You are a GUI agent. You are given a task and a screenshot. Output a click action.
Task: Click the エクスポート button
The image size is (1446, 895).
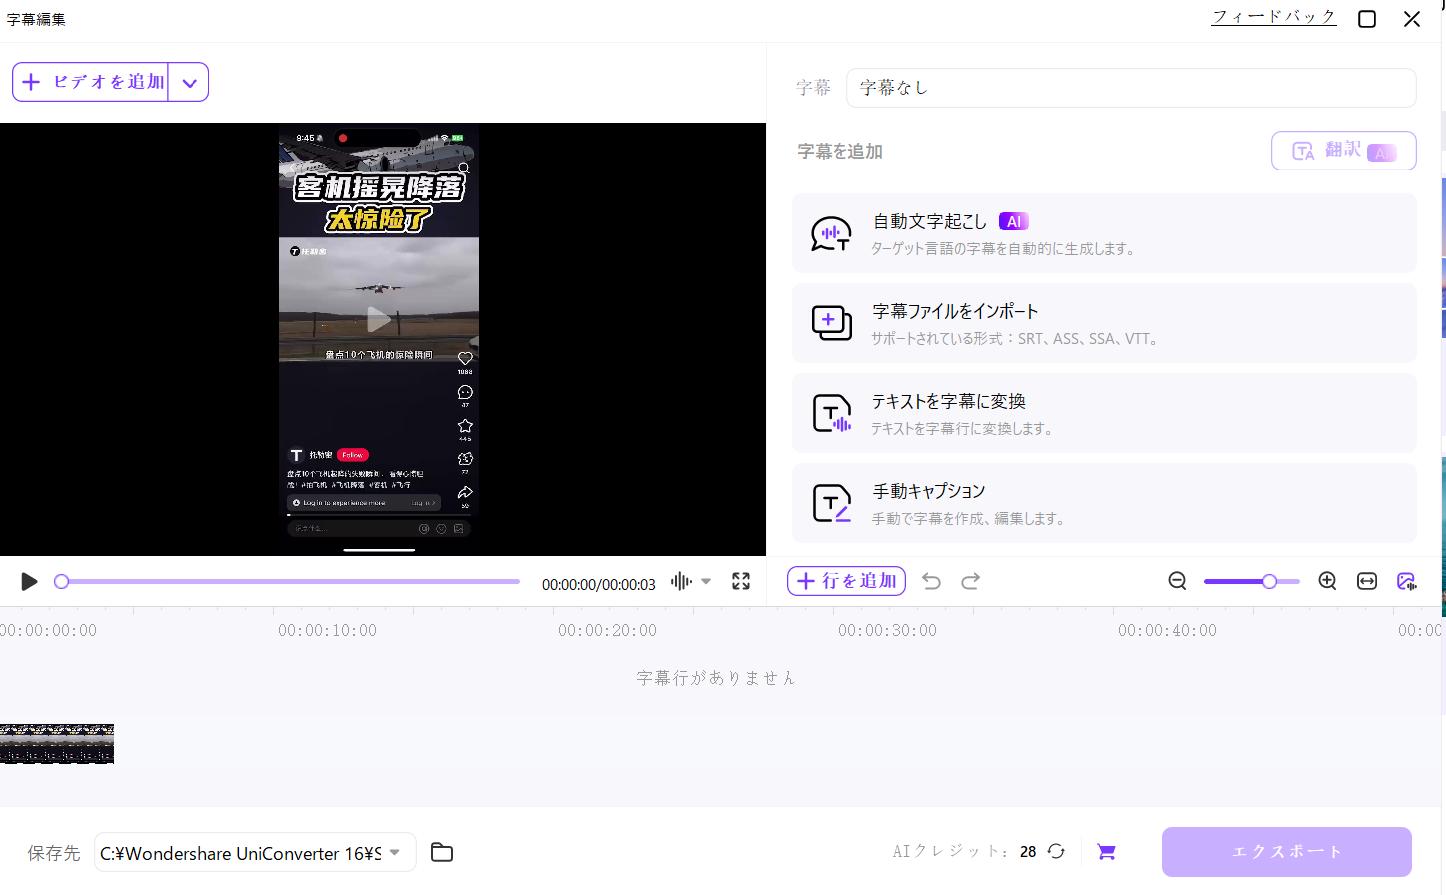tap(1287, 852)
